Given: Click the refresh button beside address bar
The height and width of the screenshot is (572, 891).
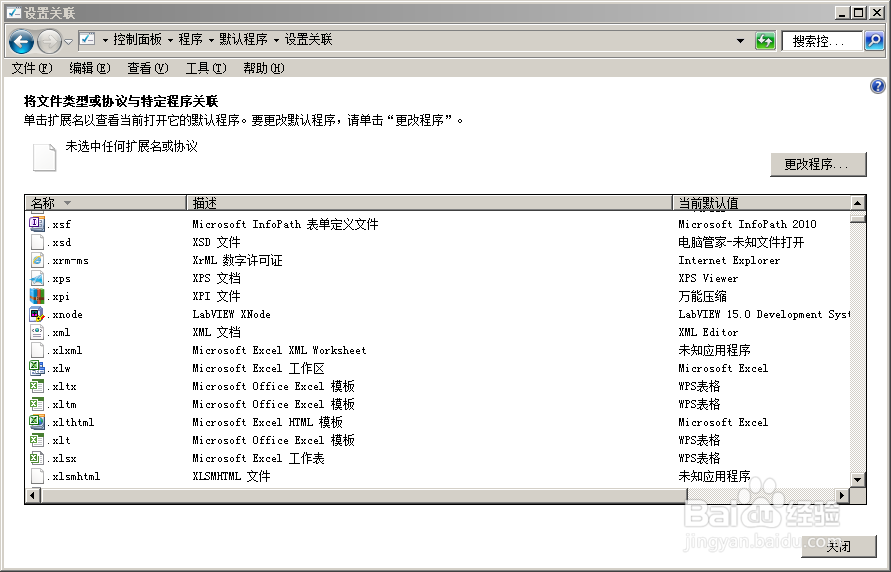Looking at the screenshot, I should coord(765,40).
